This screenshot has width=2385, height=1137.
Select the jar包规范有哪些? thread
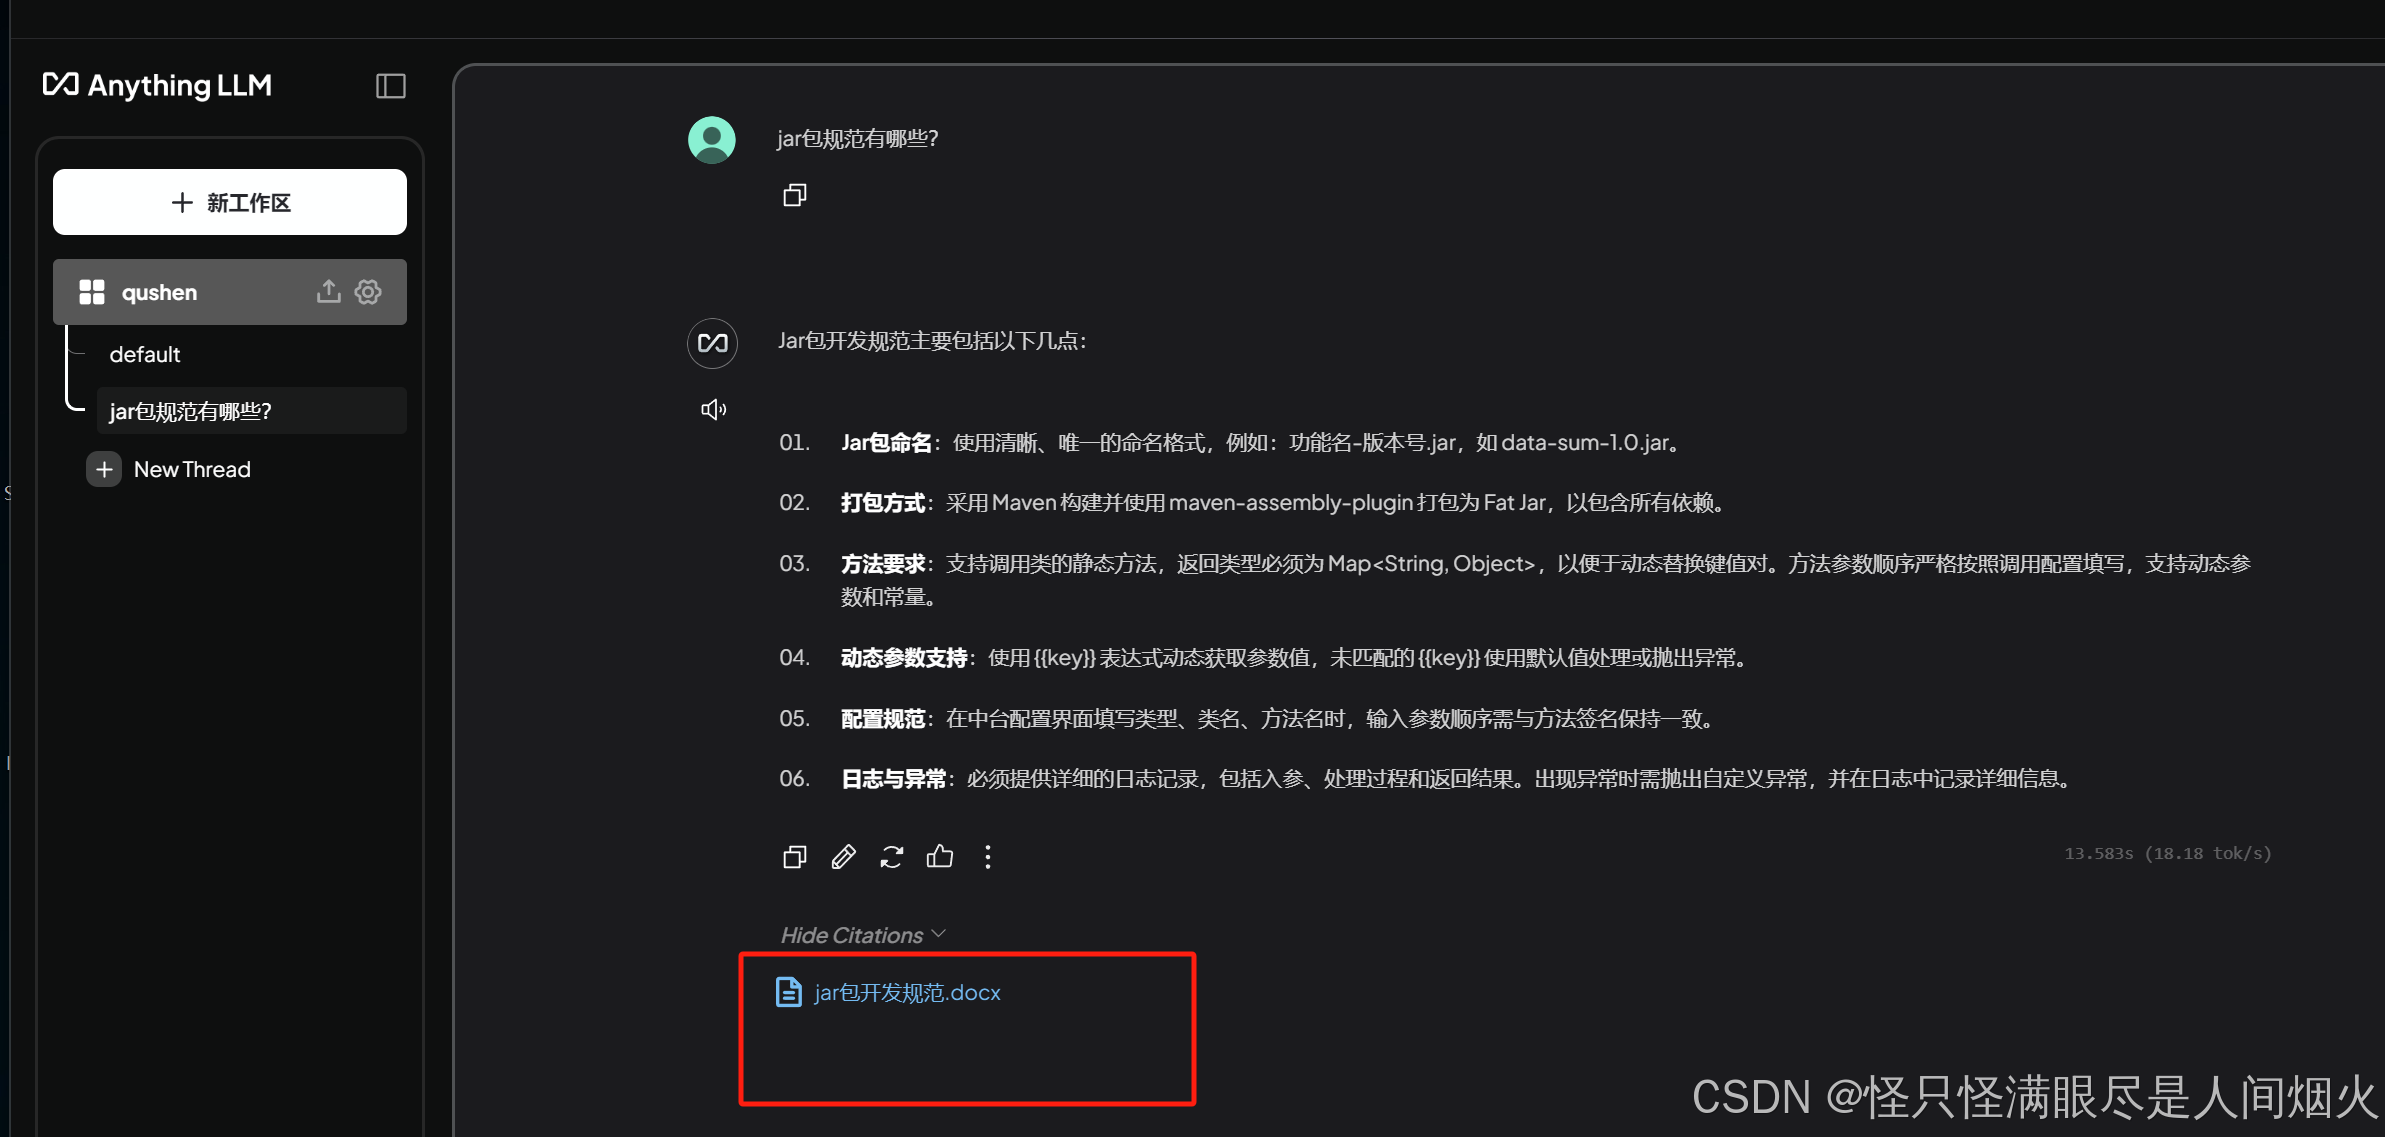[x=190, y=411]
